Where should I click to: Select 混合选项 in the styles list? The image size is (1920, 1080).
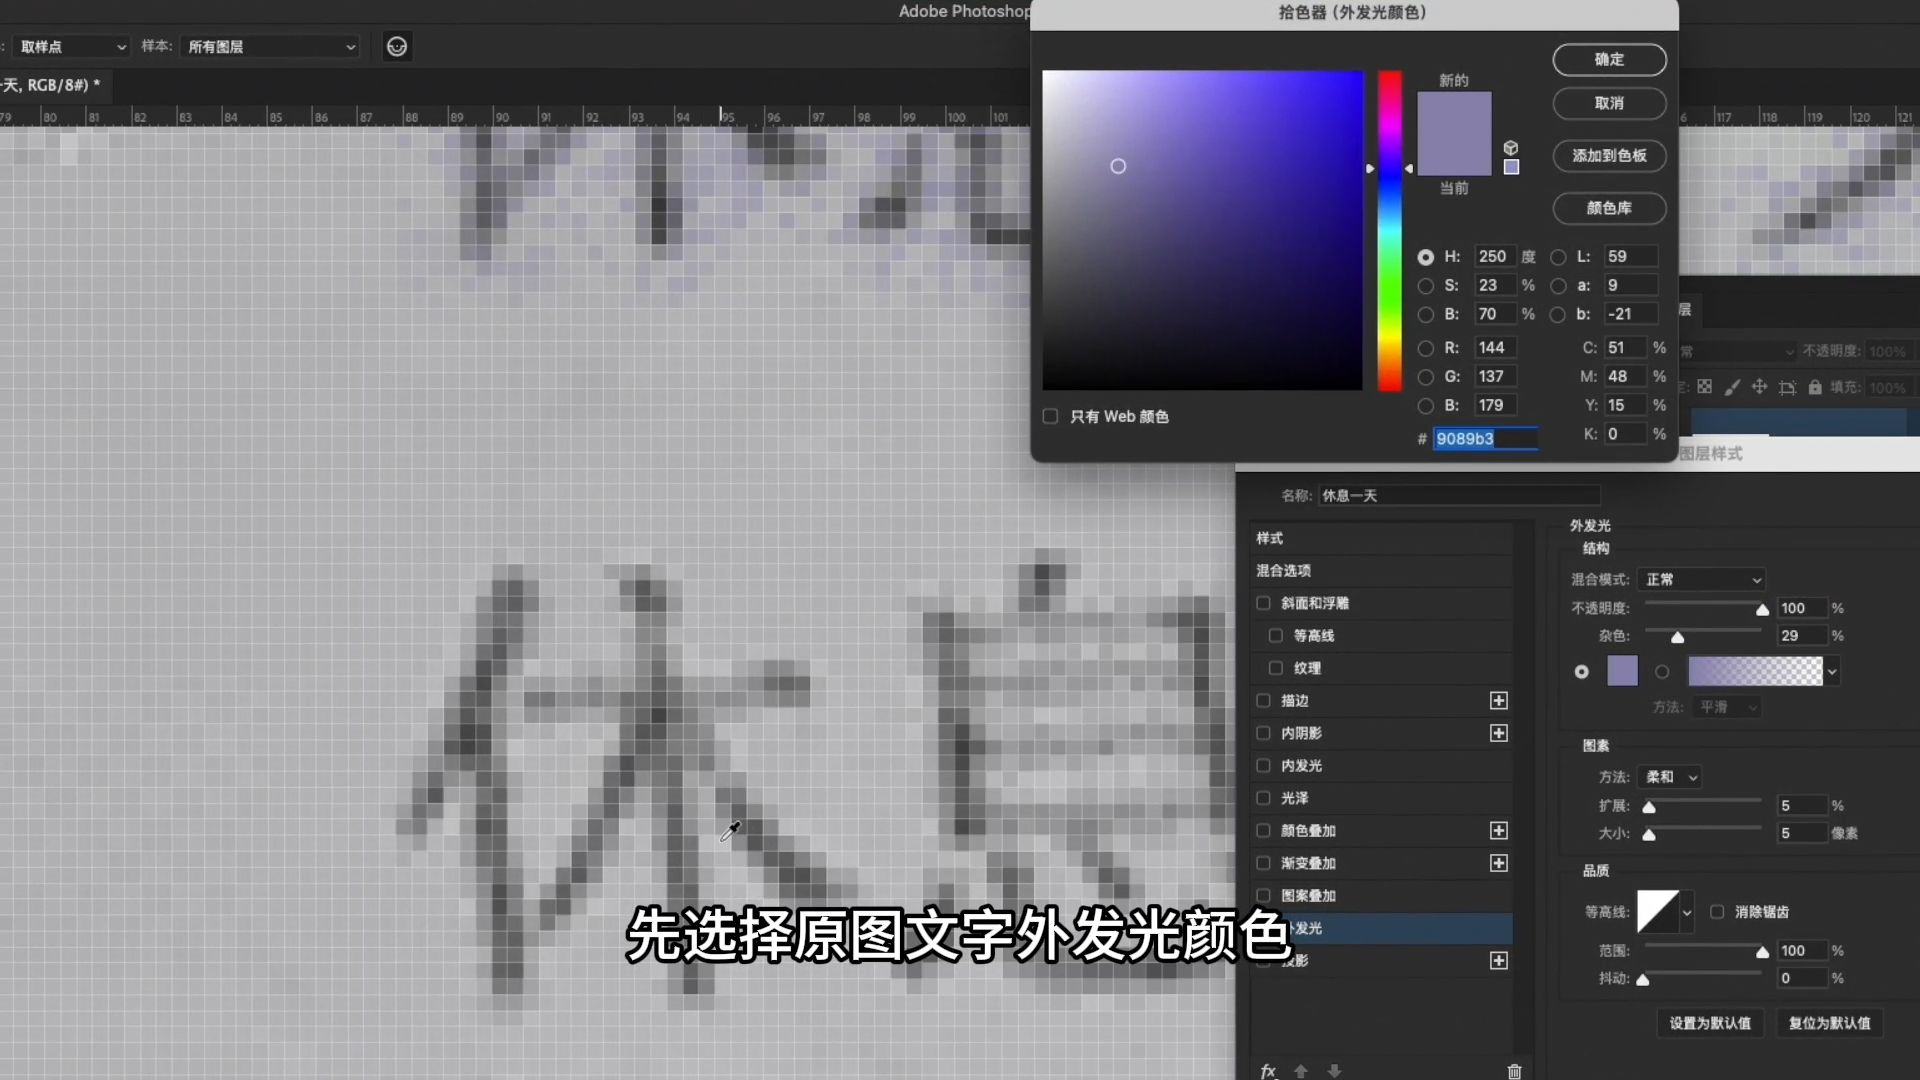coord(1284,570)
